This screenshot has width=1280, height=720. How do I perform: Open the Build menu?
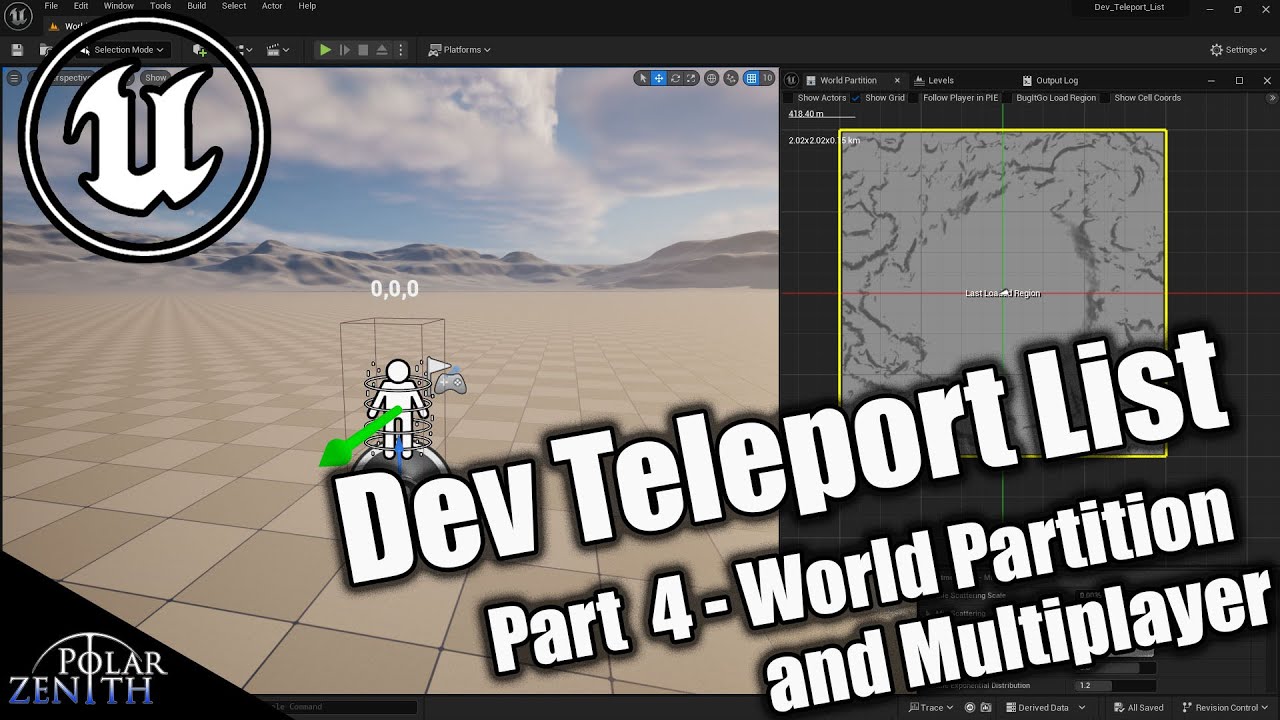tap(197, 6)
